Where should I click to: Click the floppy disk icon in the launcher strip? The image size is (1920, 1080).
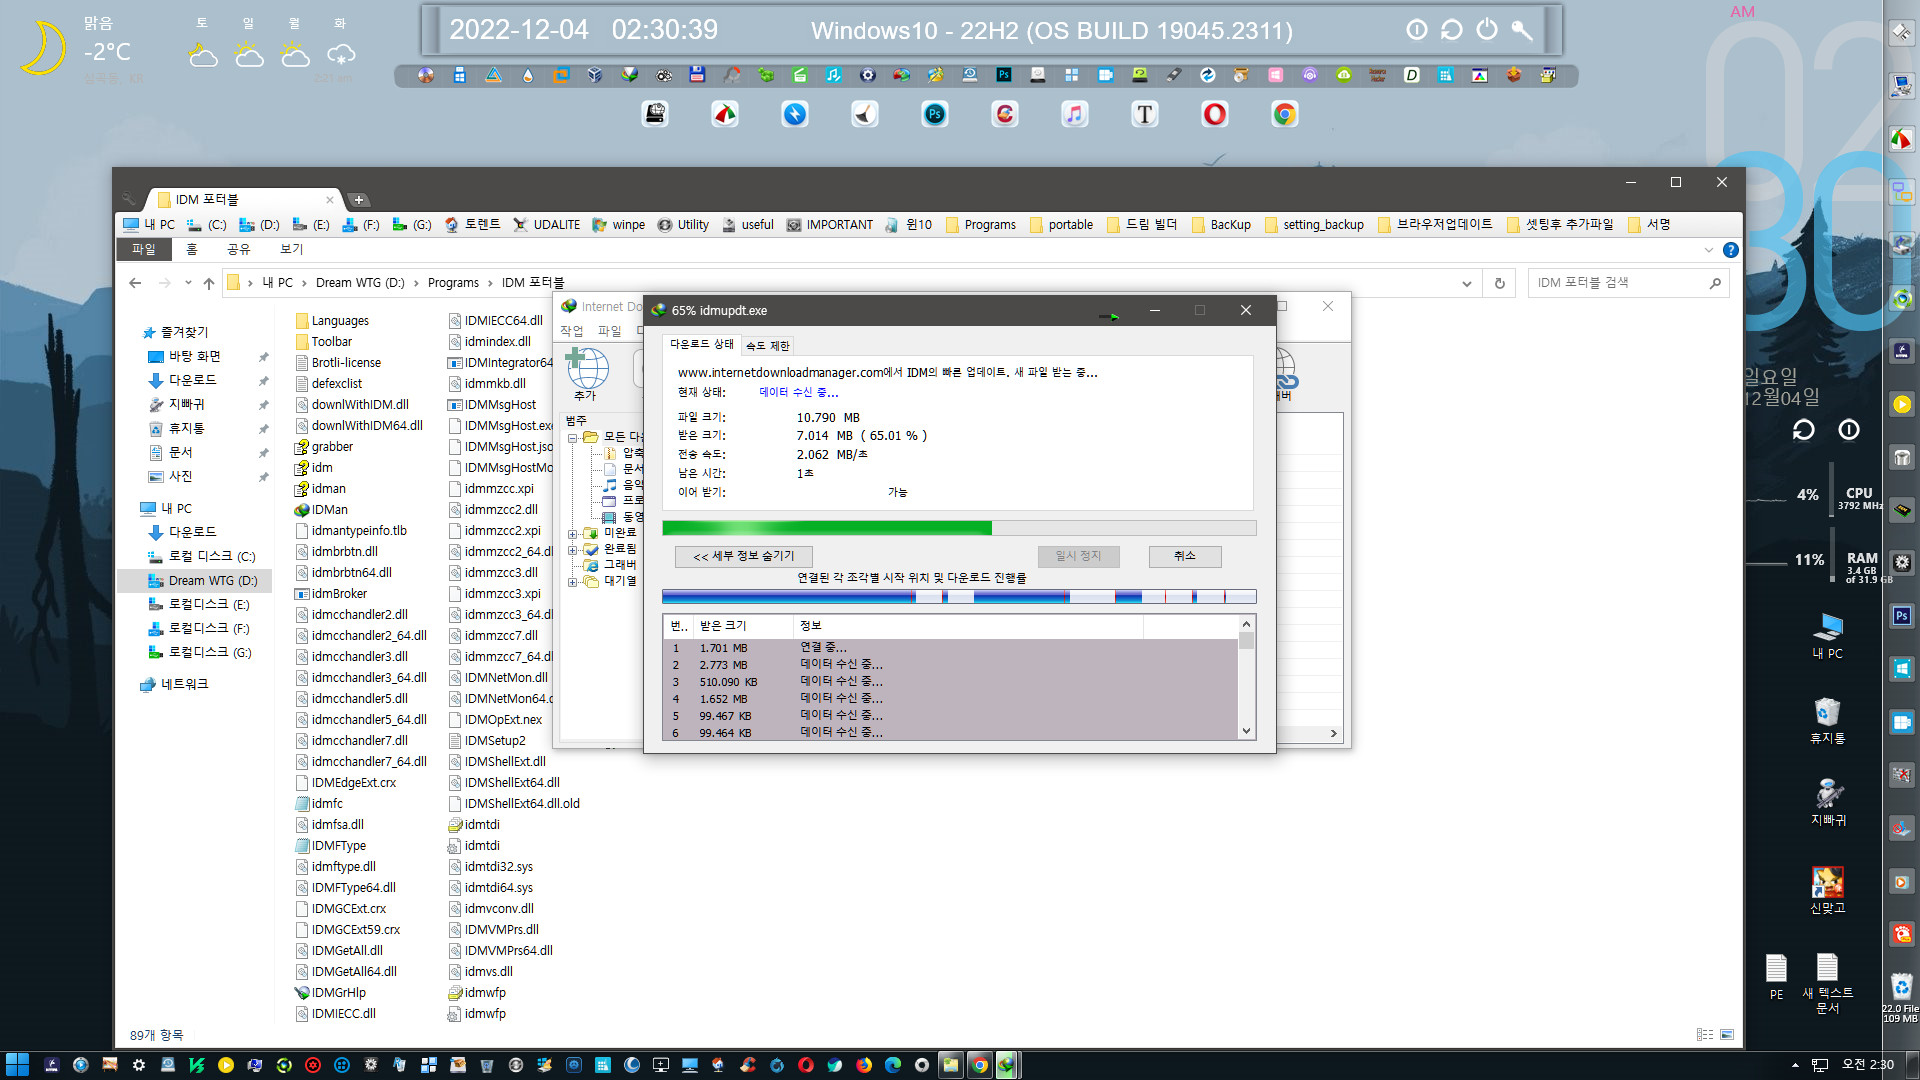click(x=697, y=75)
